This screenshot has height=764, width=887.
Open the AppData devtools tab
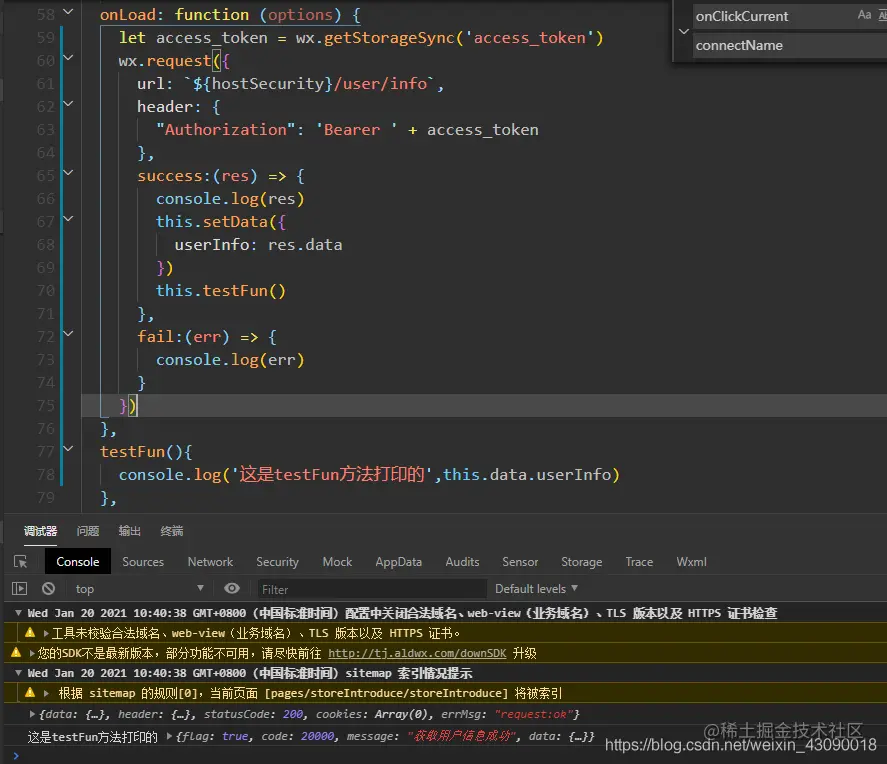[x=398, y=562]
